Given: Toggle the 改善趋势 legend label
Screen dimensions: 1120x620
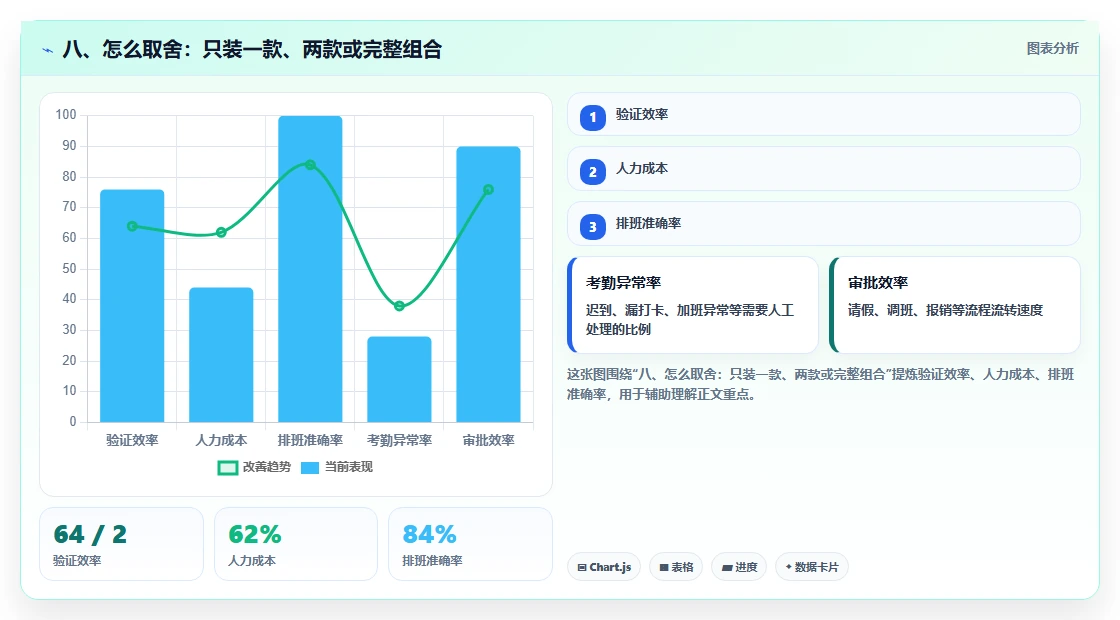Looking at the screenshot, I should coord(266,467).
